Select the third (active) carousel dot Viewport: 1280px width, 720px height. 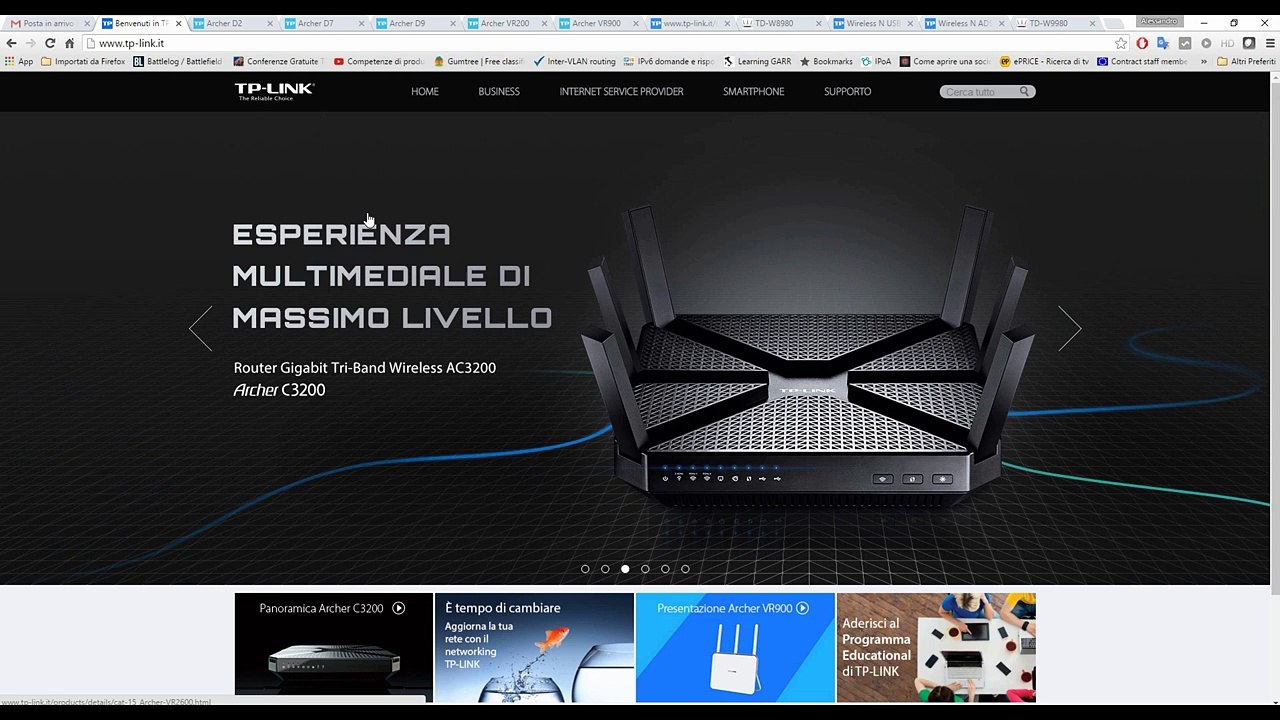625,569
